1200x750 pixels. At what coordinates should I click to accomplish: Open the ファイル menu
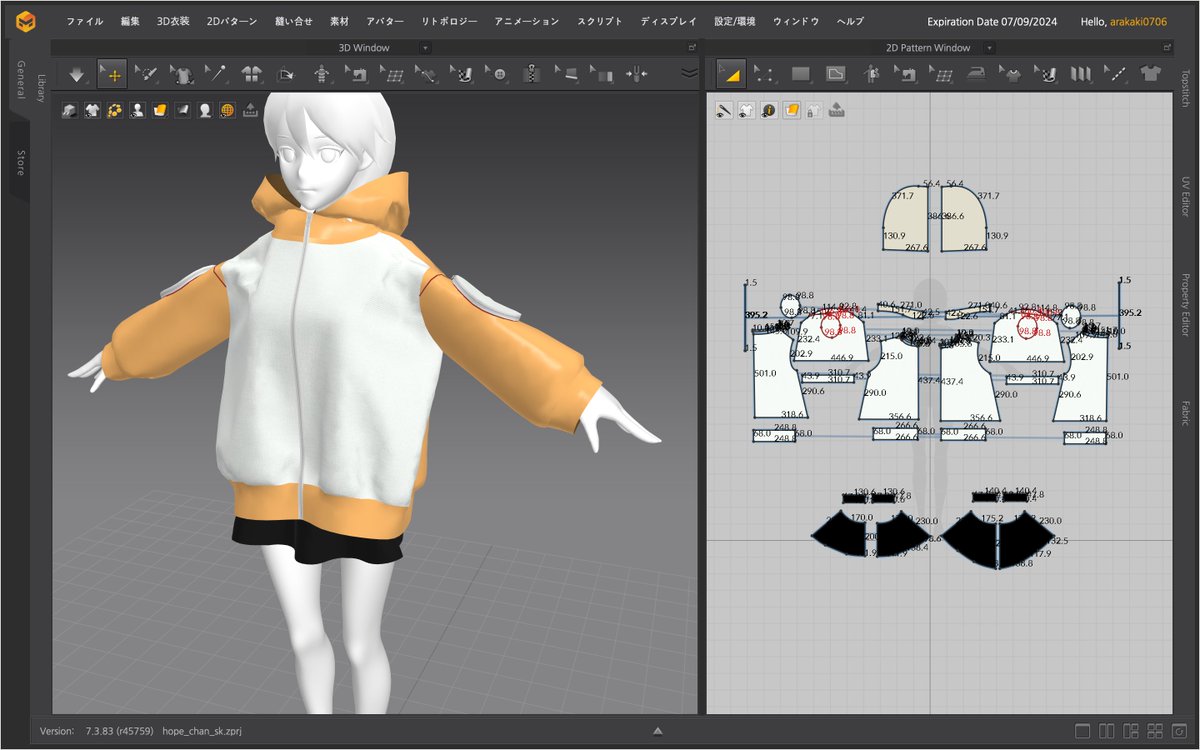85,21
